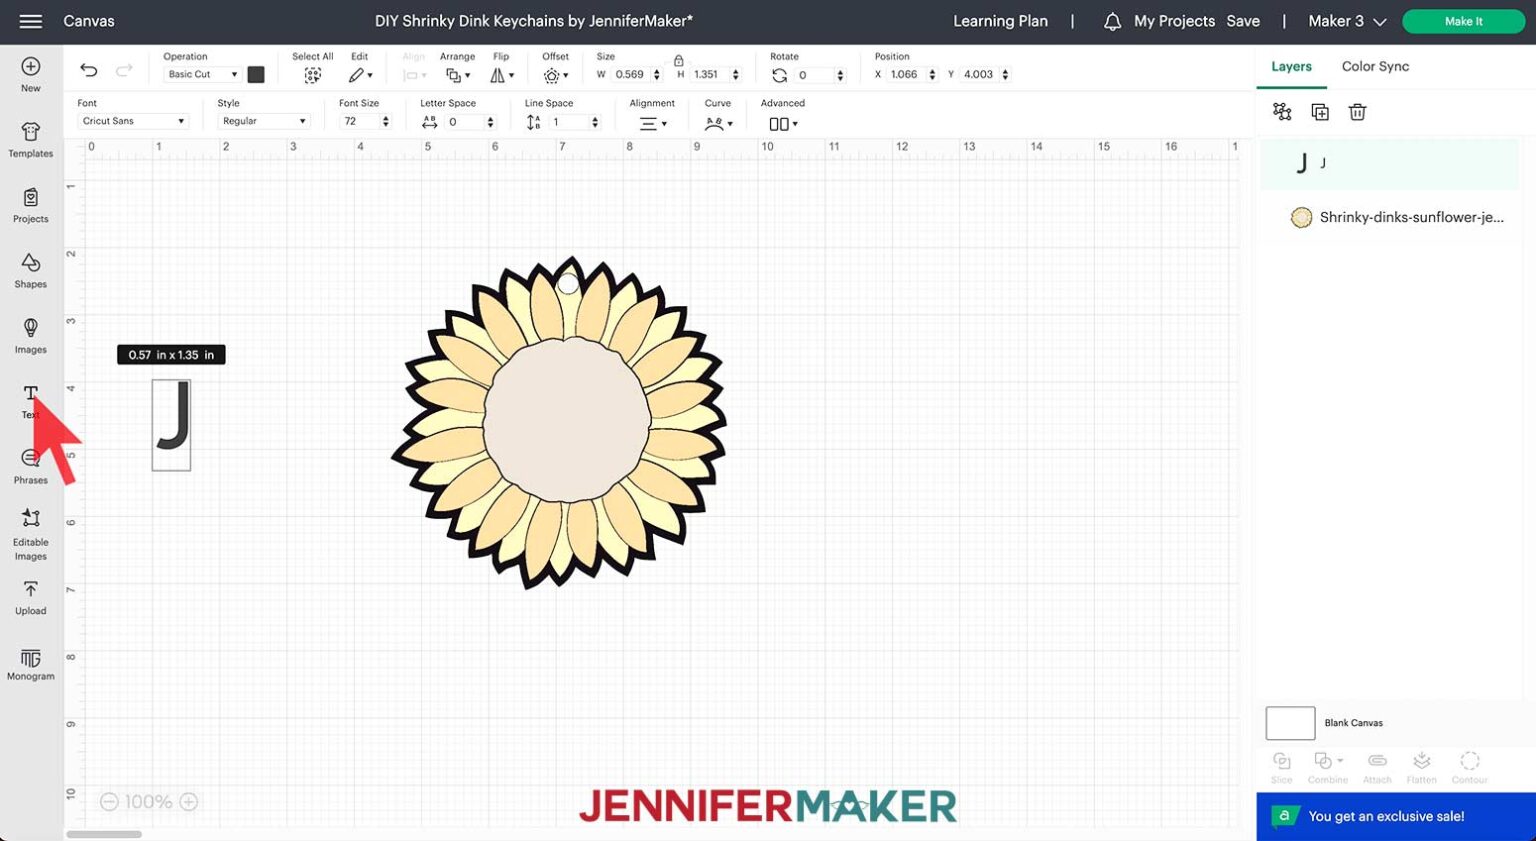Open the Templates panel
The width and height of the screenshot is (1536, 841).
click(x=31, y=140)
